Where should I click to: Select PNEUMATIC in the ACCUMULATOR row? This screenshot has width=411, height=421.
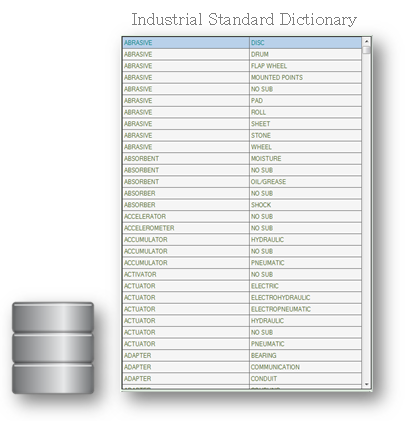[305, 263]
